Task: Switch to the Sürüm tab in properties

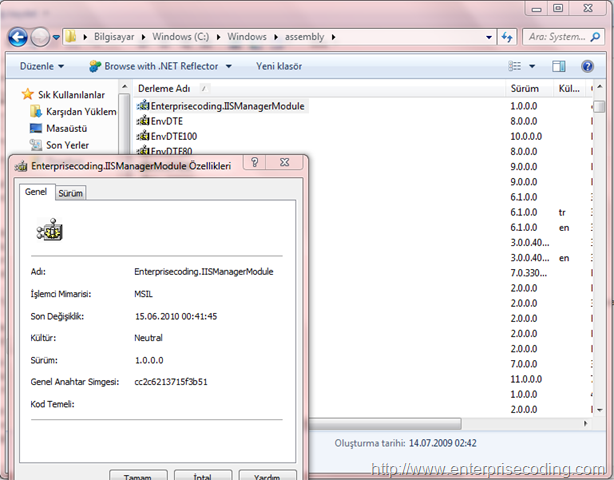Action: pyautogui.click(x=70, y=193)
